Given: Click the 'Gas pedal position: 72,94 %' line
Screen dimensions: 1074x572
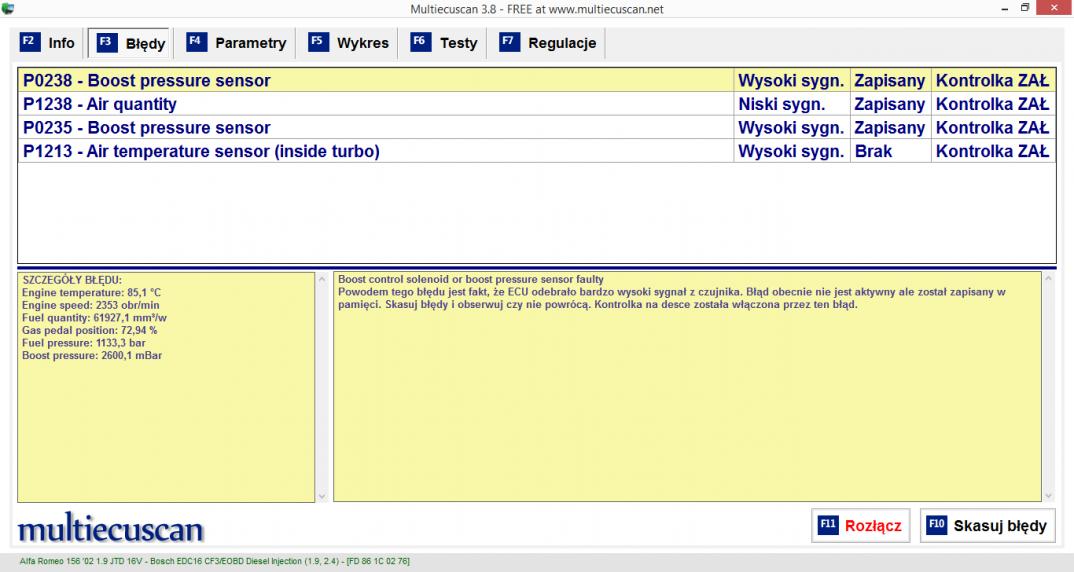Looking at the screenshot, I should [x=90, y=330].
